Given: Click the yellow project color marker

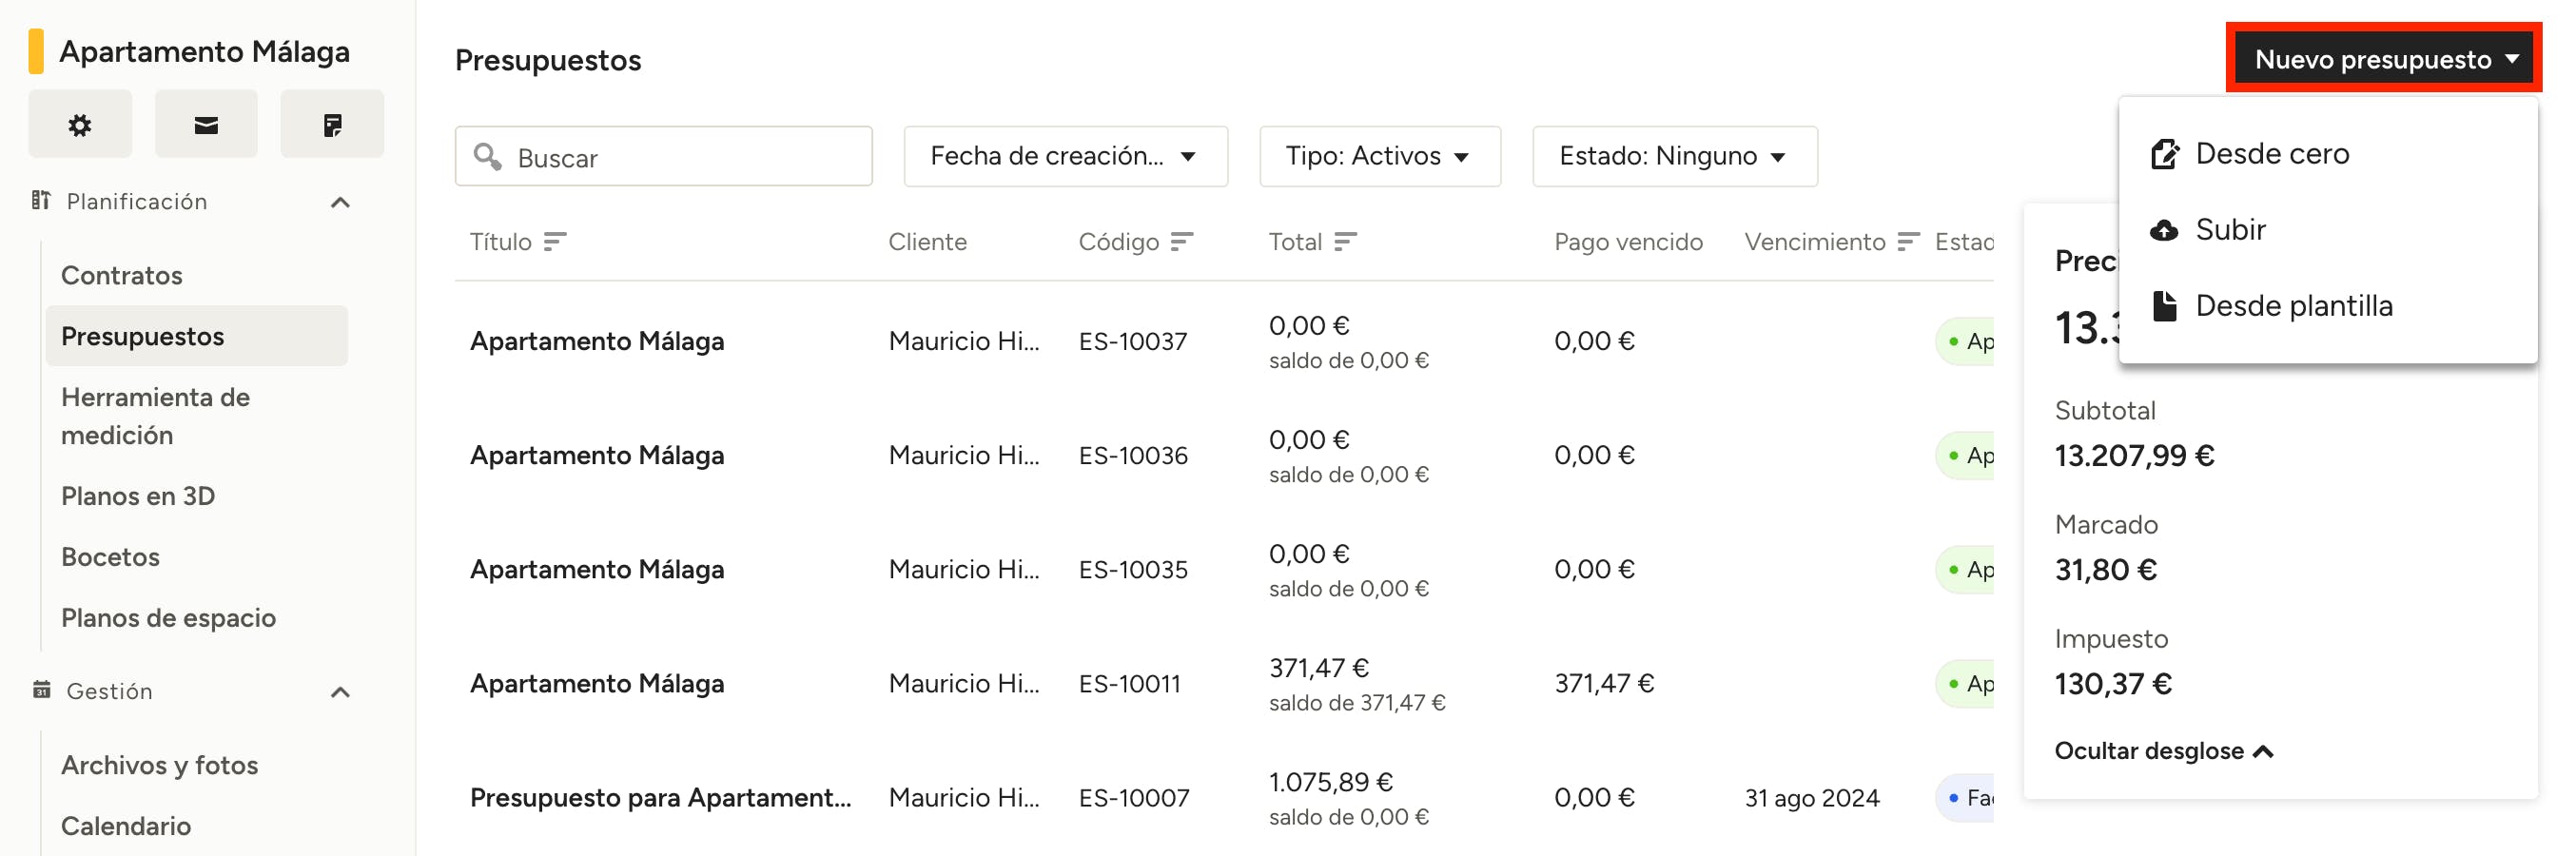Looking at the screenshot, I should (36, 51).
